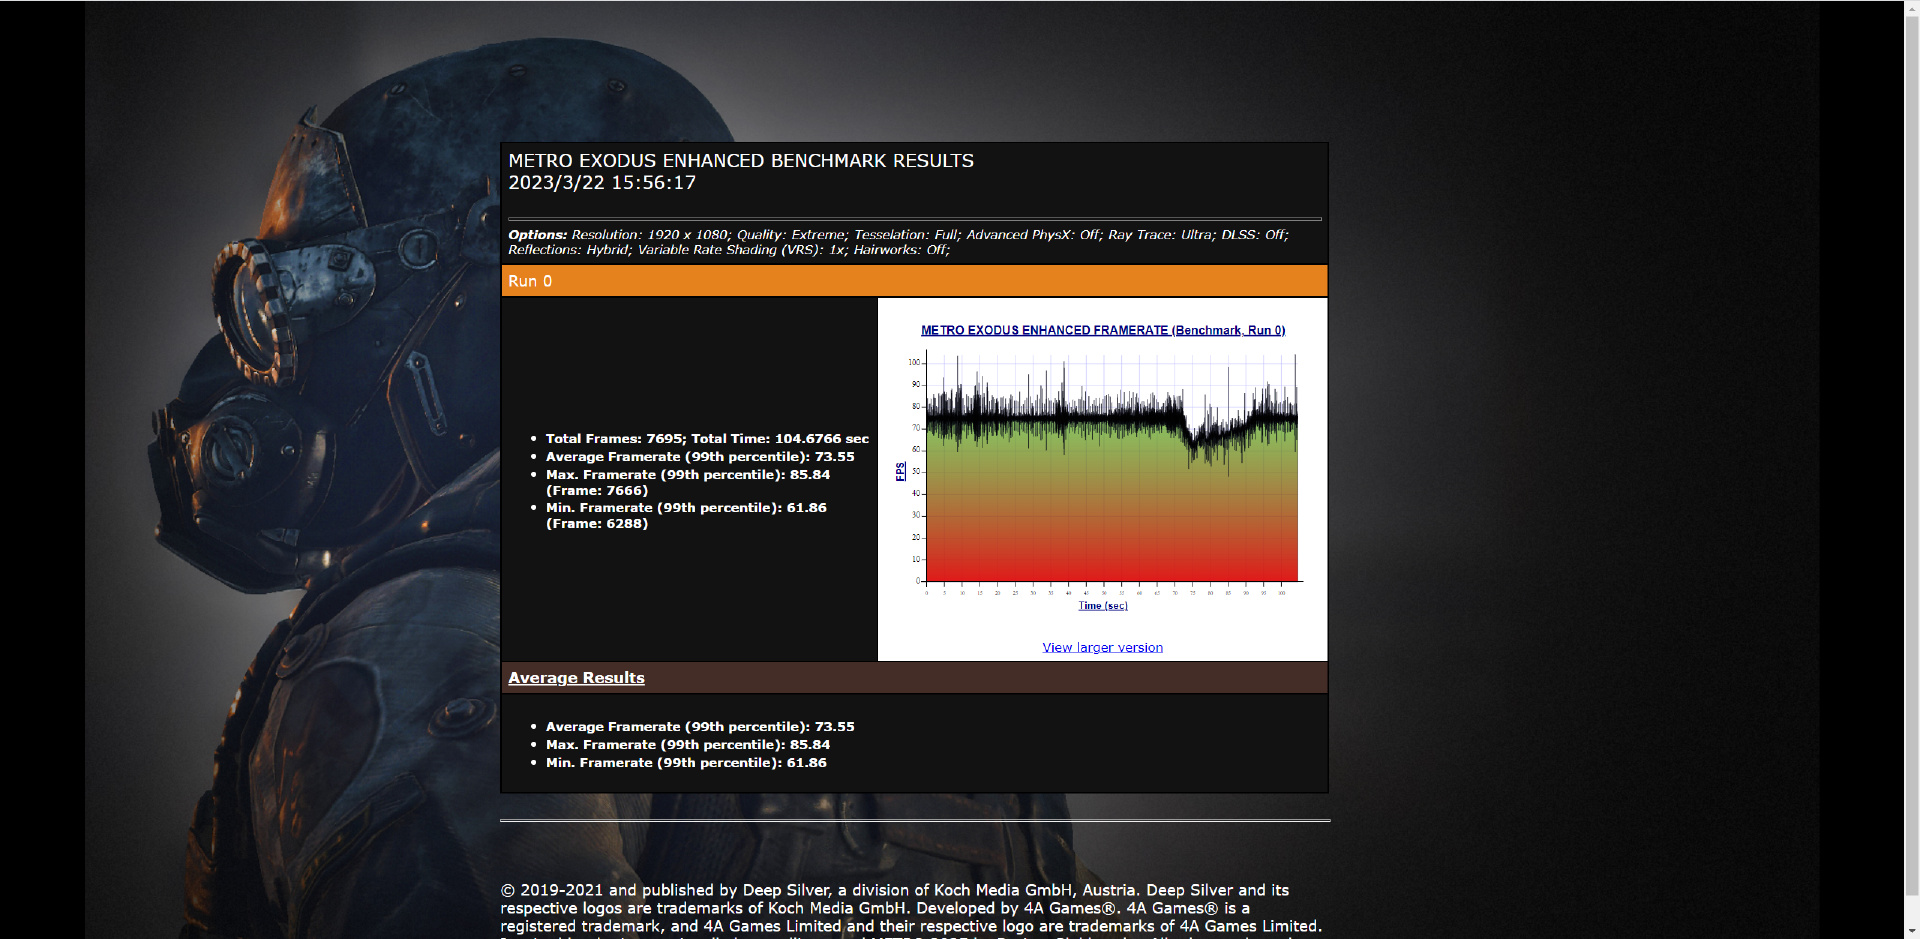Click the "METRO EXODUS ENHANCED BENCHMARK RESULTS" title
Screen dimensions: 1920x939
click(741, 161)
